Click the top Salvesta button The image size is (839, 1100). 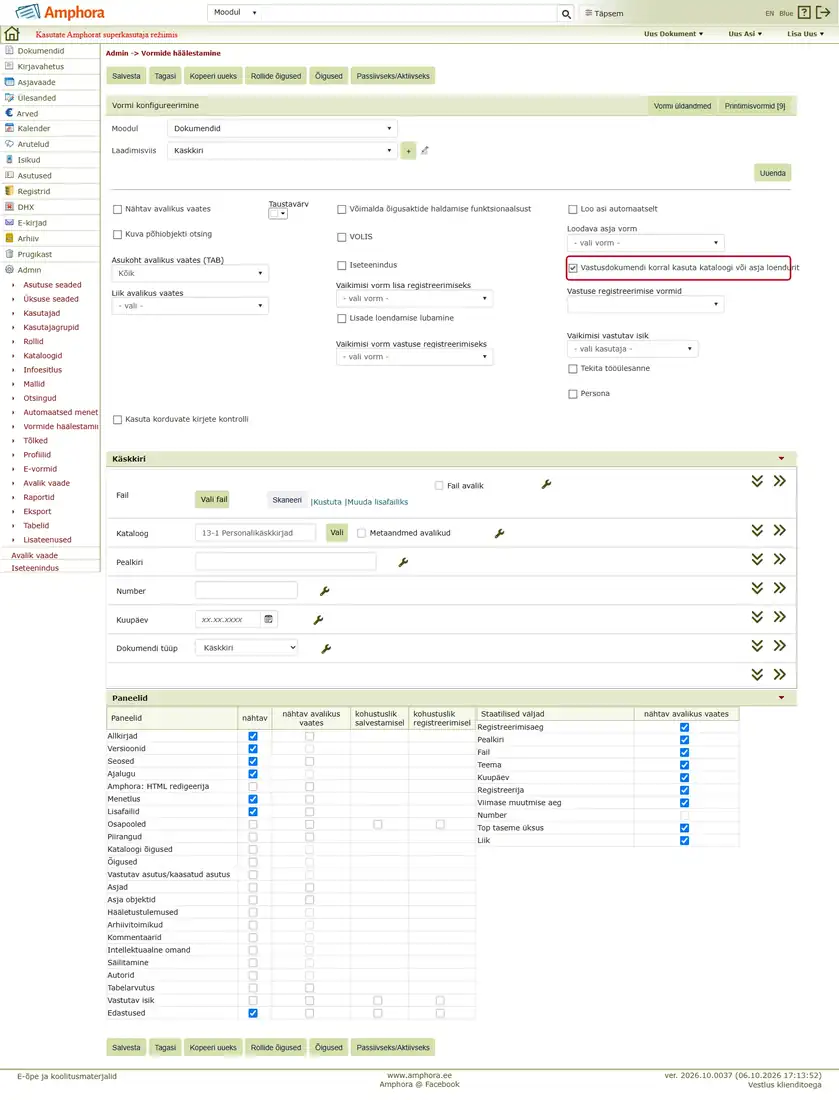tap(126, 76)
